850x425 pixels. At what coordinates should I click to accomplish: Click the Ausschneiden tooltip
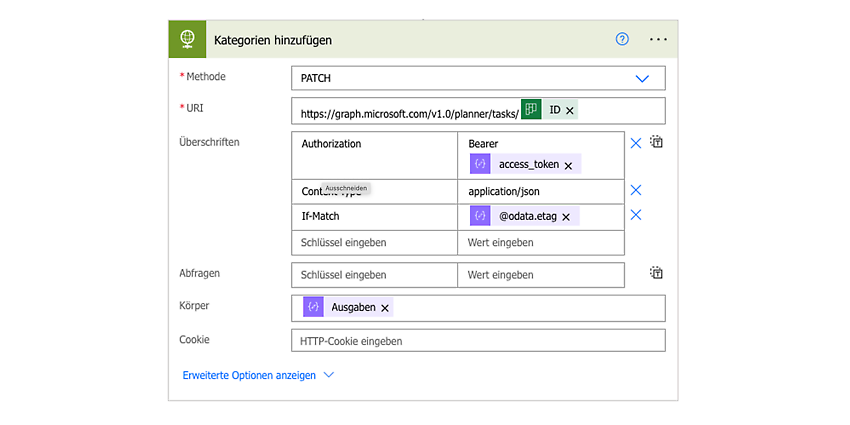click(x=345, y=188)
